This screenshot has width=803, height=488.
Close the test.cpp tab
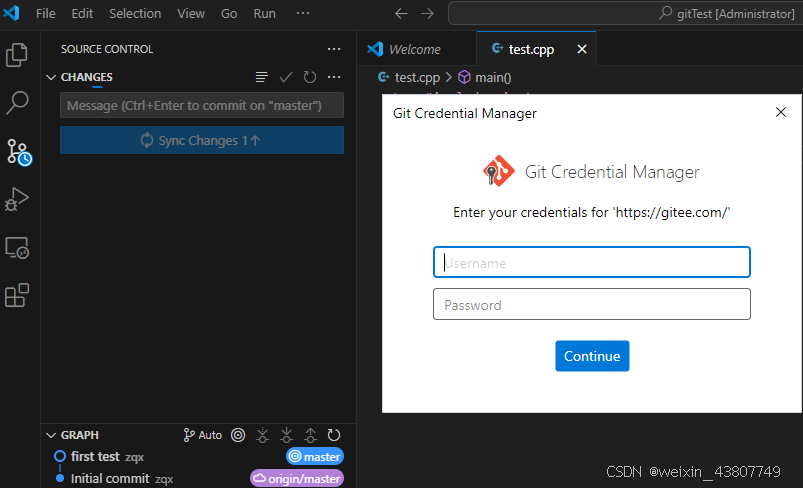pyautogui.click(x=582, y=49)
